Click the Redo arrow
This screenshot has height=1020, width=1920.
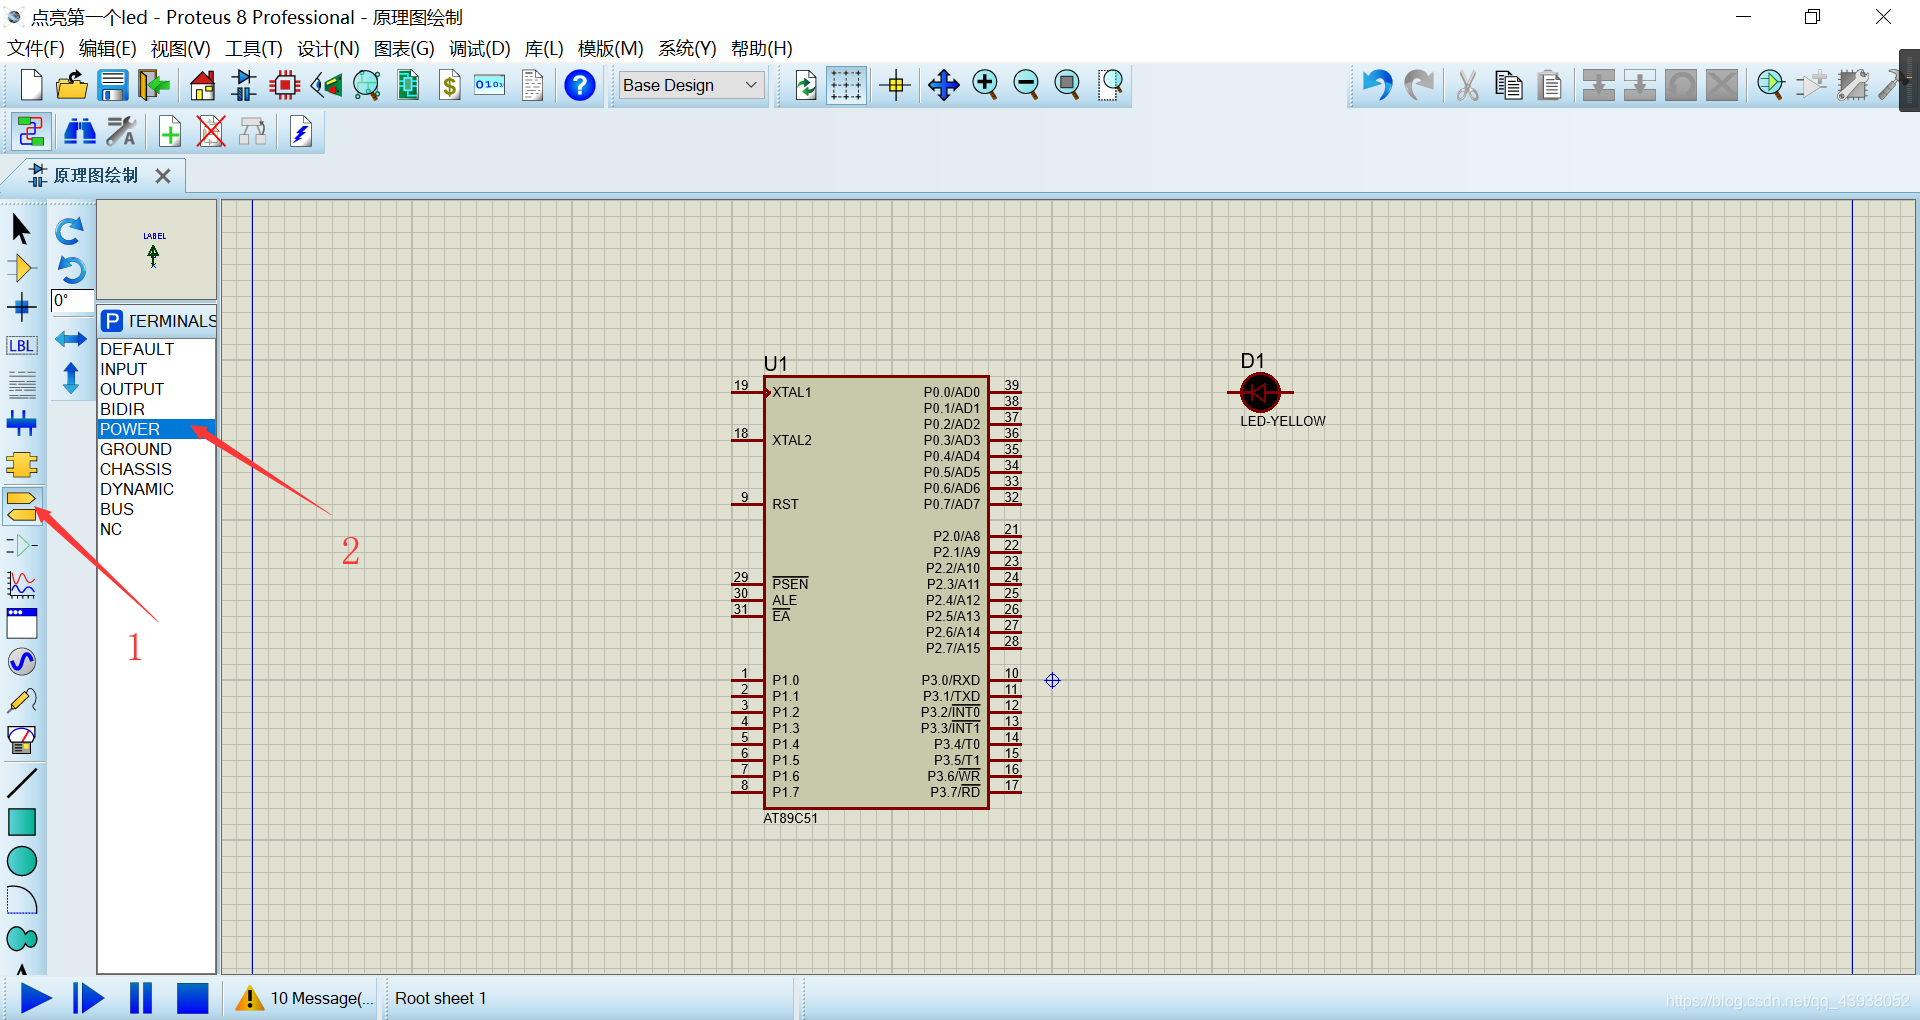1418,85
